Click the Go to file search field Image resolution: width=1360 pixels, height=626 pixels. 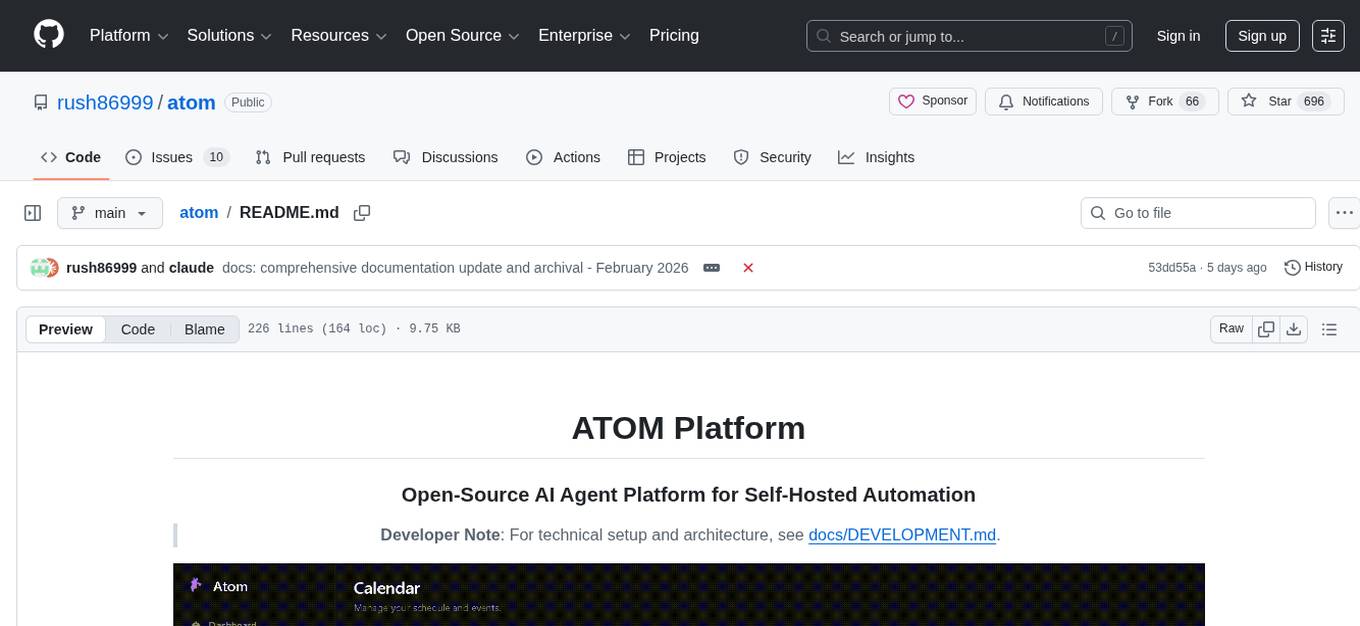pos(1197,212)
